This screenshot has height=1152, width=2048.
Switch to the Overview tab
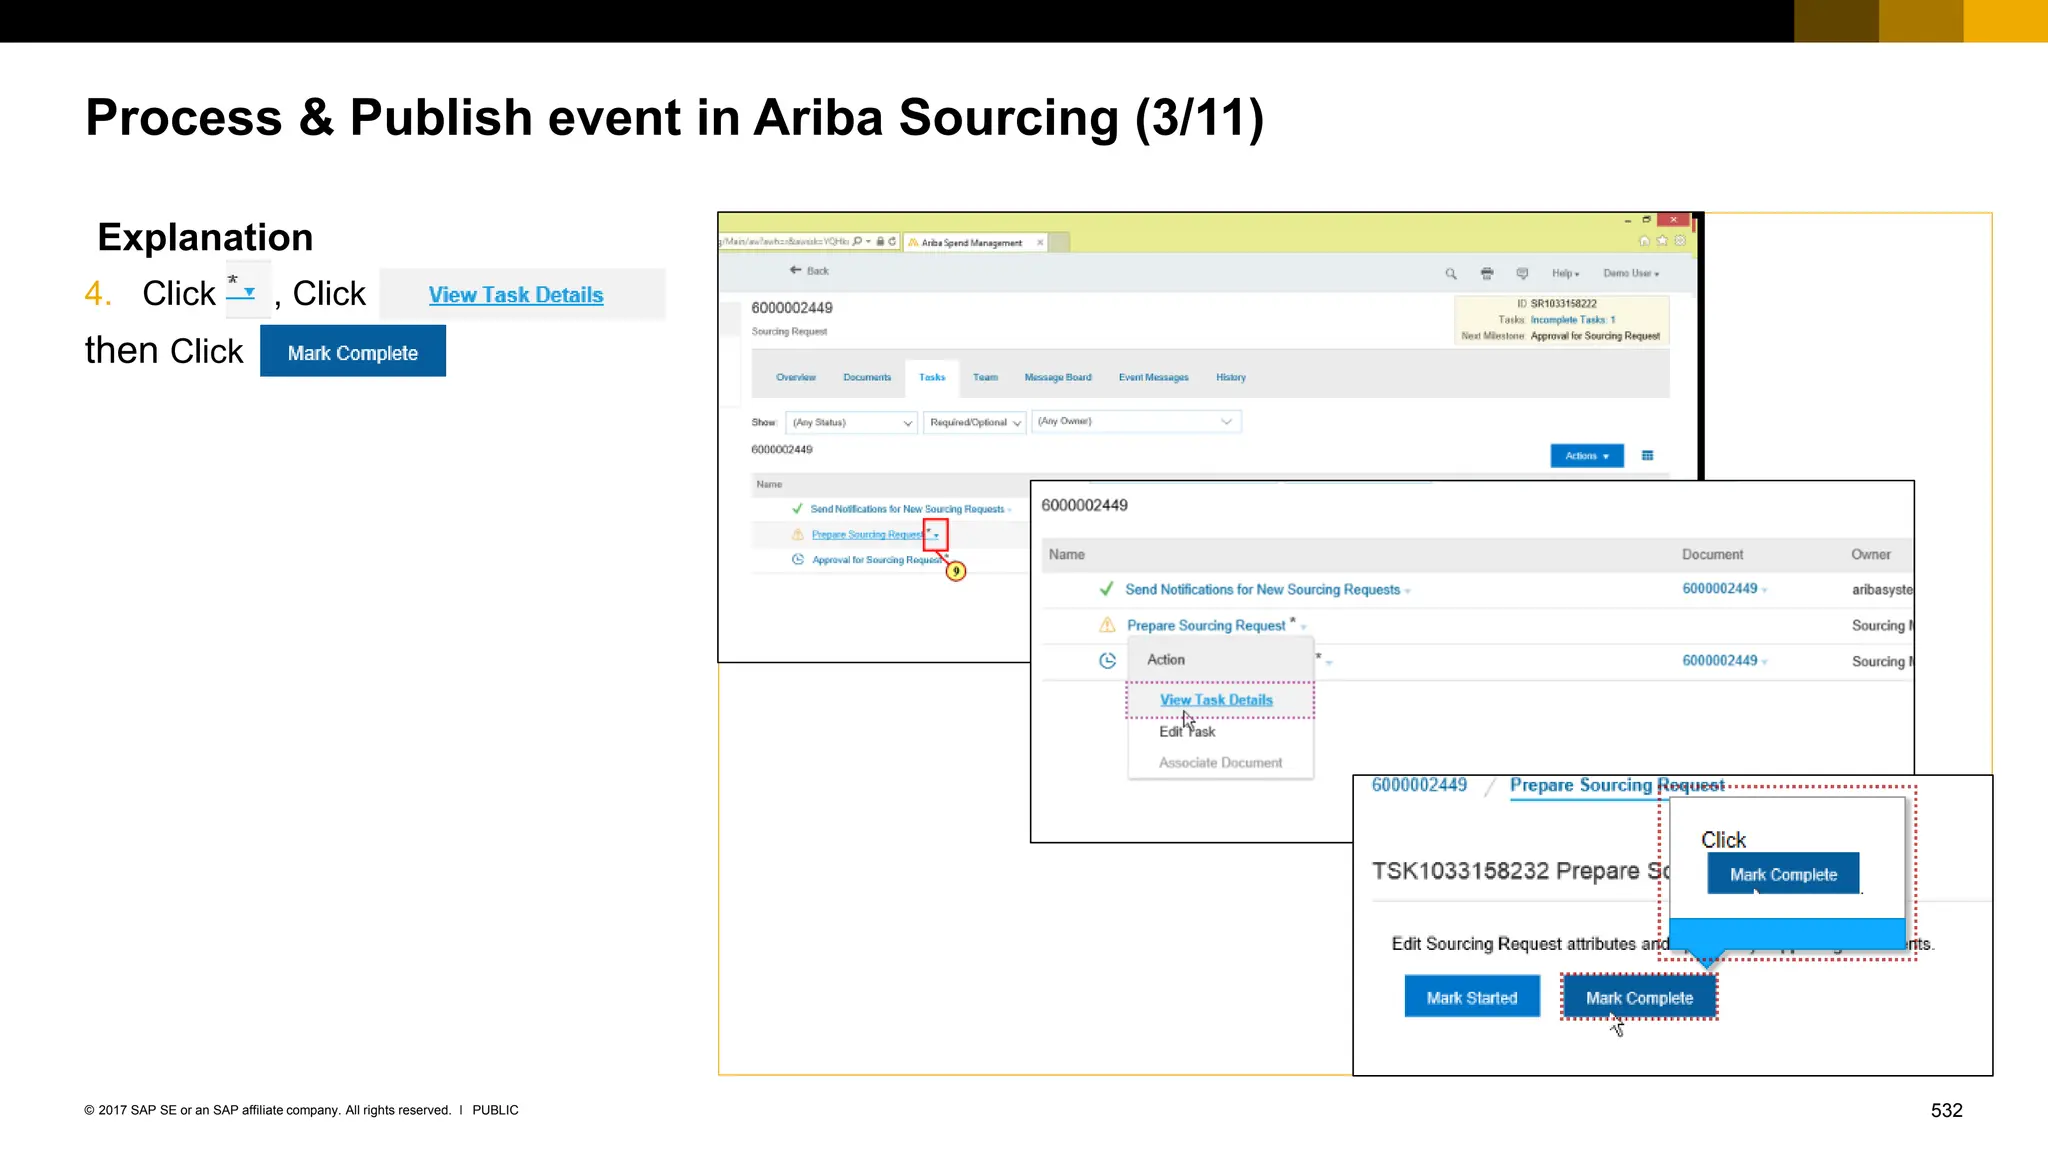(796, 377)
